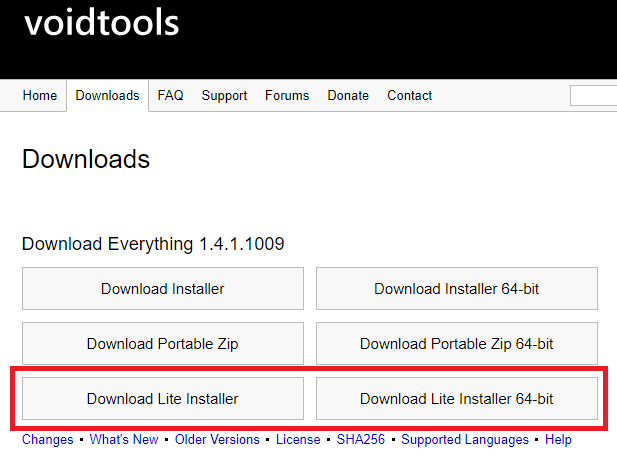The width and height of the screenshot is (617, 464).
Task: Click the voidtools site logo
Action: 102,23
